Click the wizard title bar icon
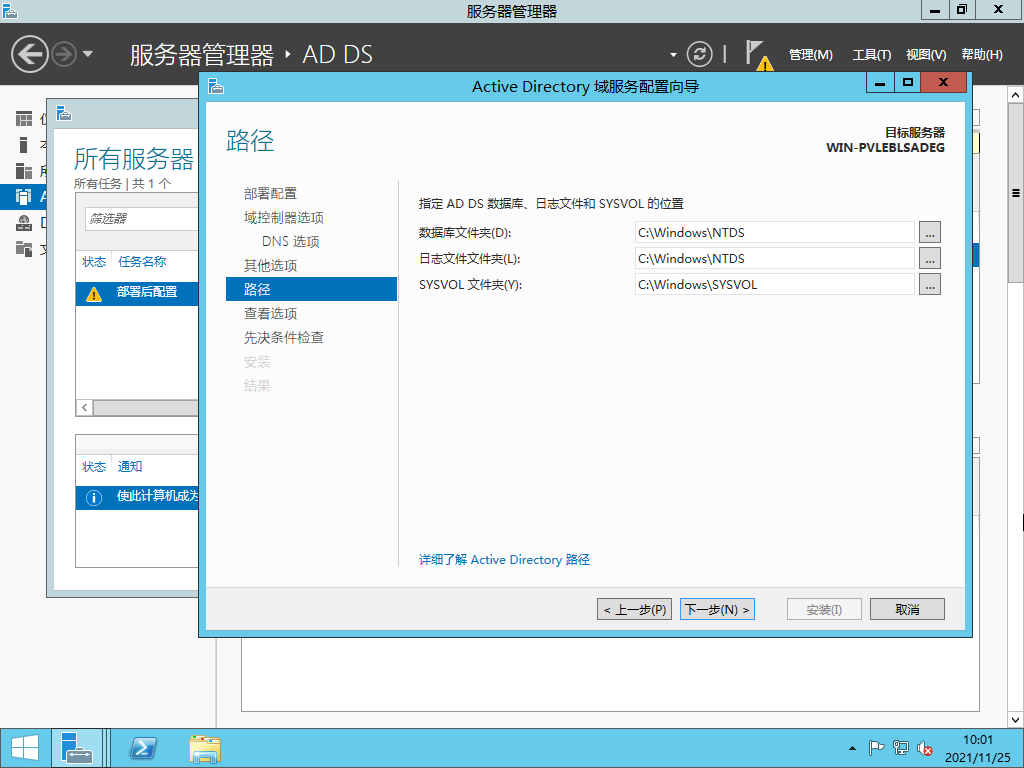Viewport: 1024px width, 768px height. 216,86
